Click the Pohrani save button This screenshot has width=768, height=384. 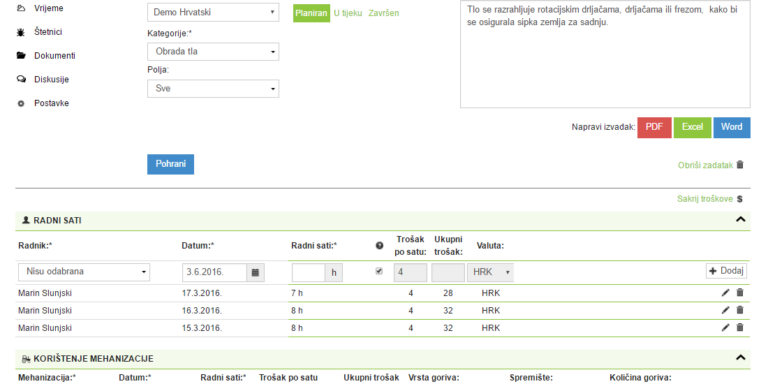pyautogui.click(x=170, y=164)
